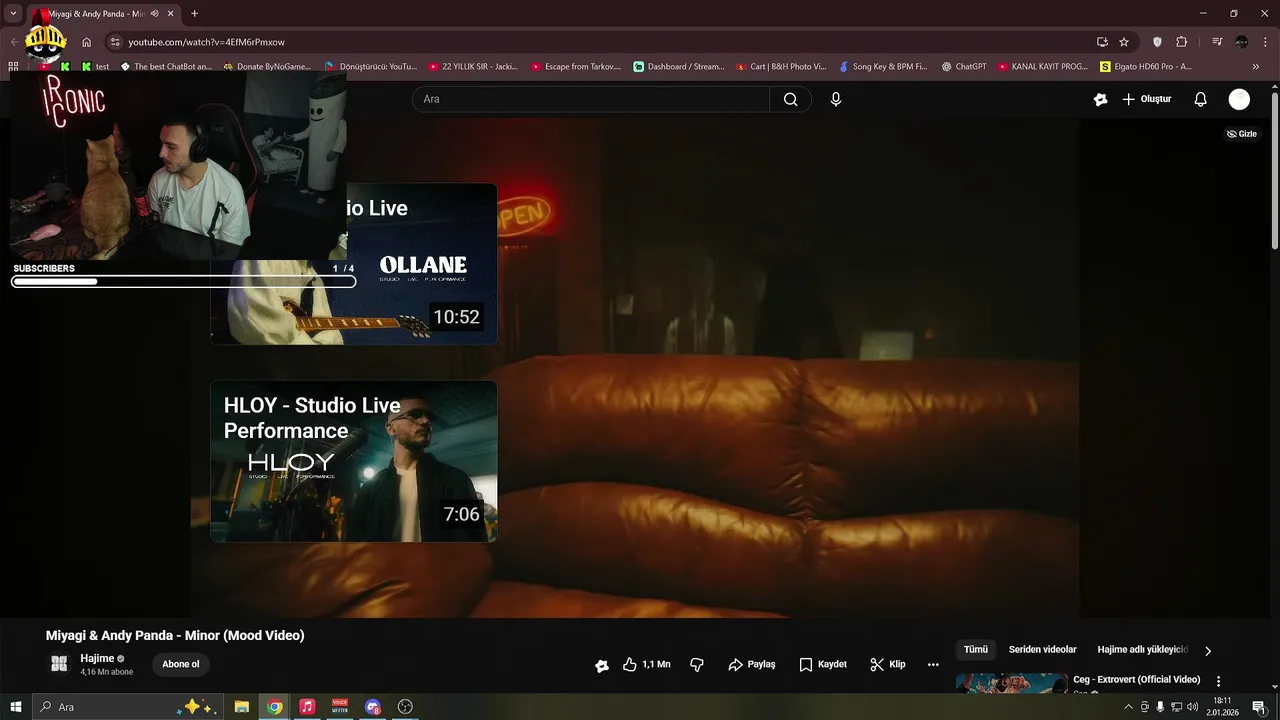Open Chrome extensions puzzle icon
This screenshot has height=720, width=1280.
pos(1182,42)
